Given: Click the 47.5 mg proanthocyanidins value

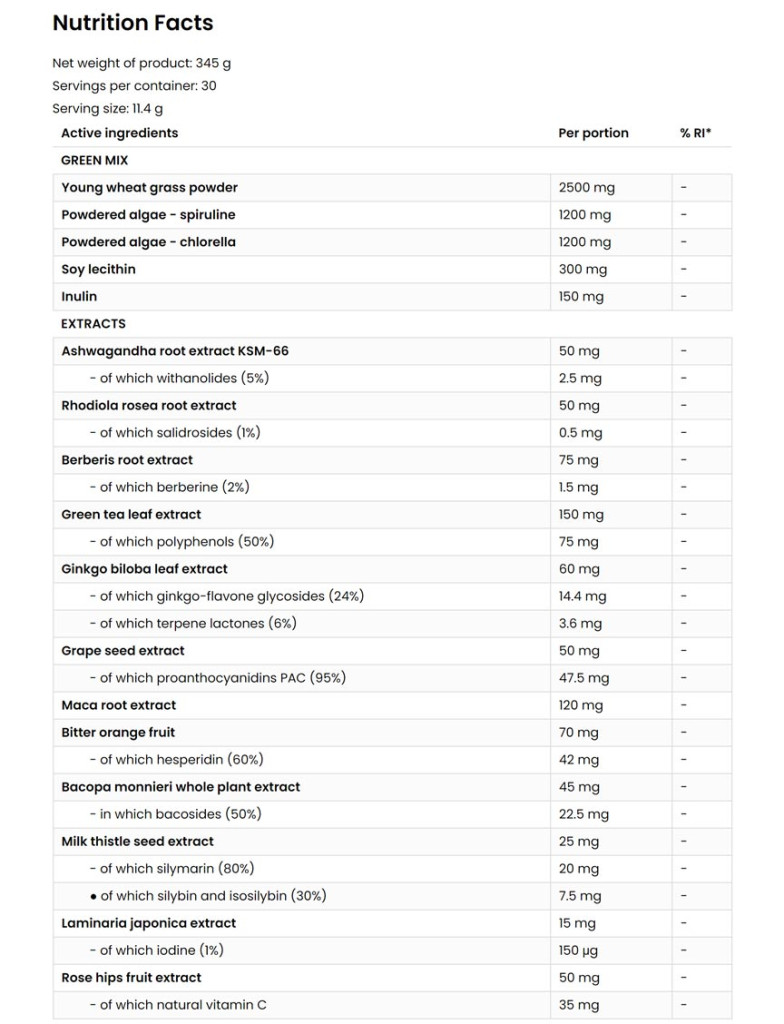Looking at the screenshot, I should click(x=583, y=678).
